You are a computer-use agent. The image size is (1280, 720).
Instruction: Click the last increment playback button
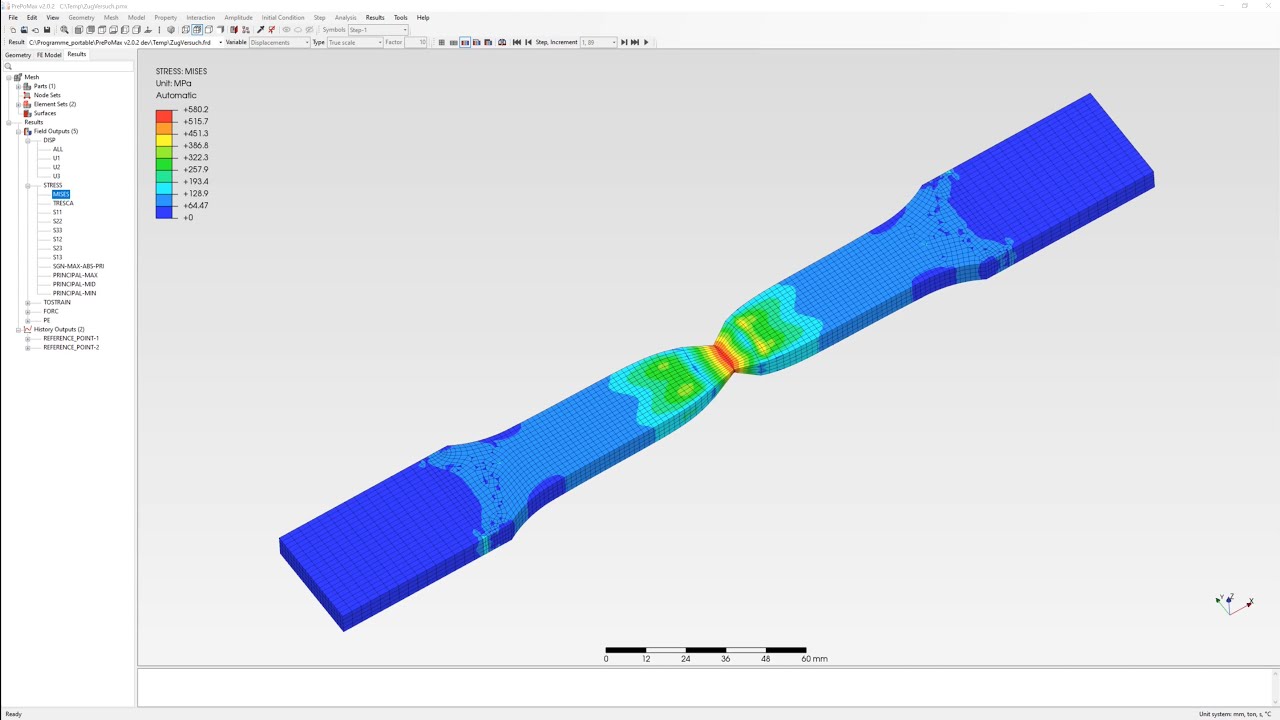pyautogui.click(x=635, y=42)
